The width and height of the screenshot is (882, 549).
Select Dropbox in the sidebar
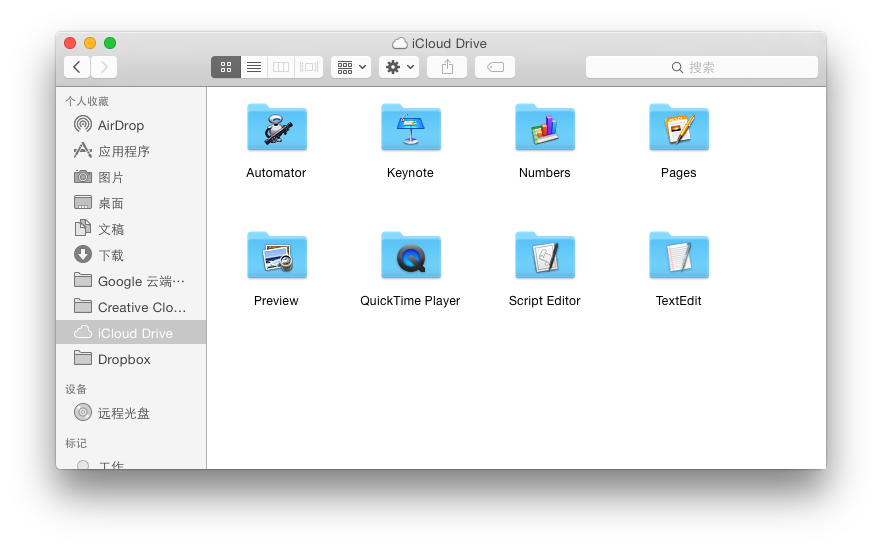tap(124, 359)
